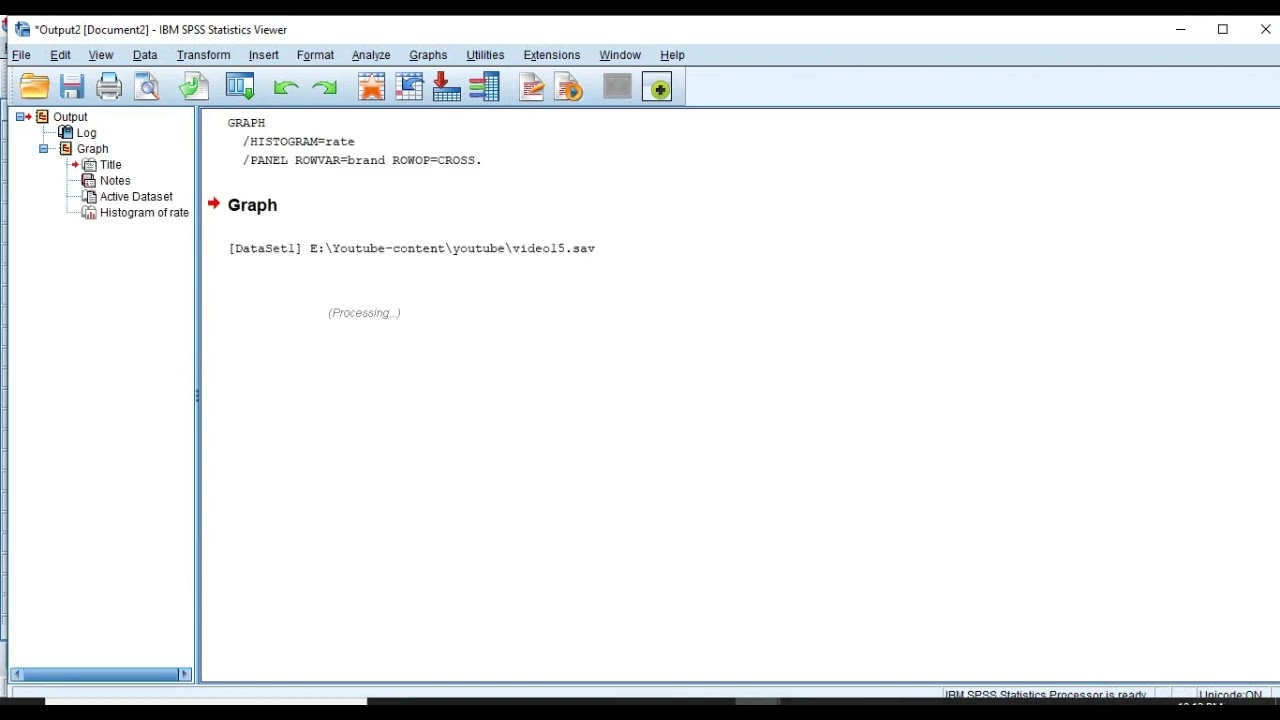Open the File menu
The image size is (1280, 720).
pos(21,55)
